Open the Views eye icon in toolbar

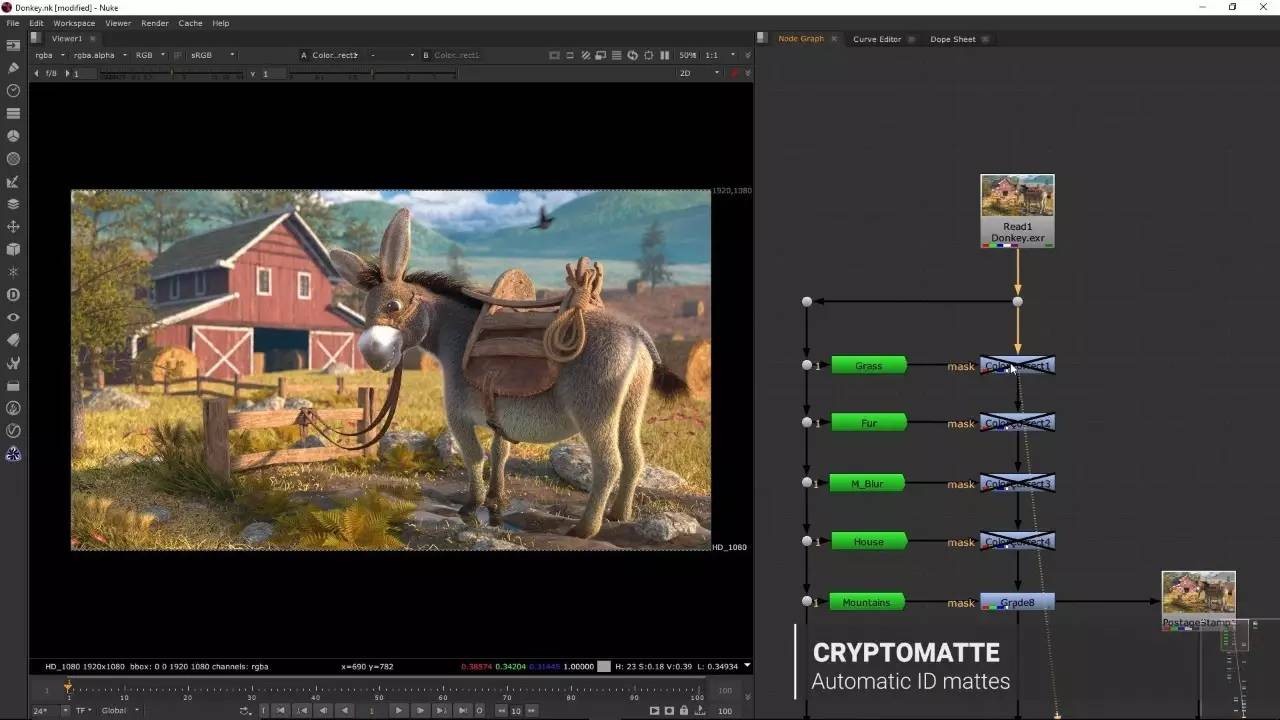point(13,317)
